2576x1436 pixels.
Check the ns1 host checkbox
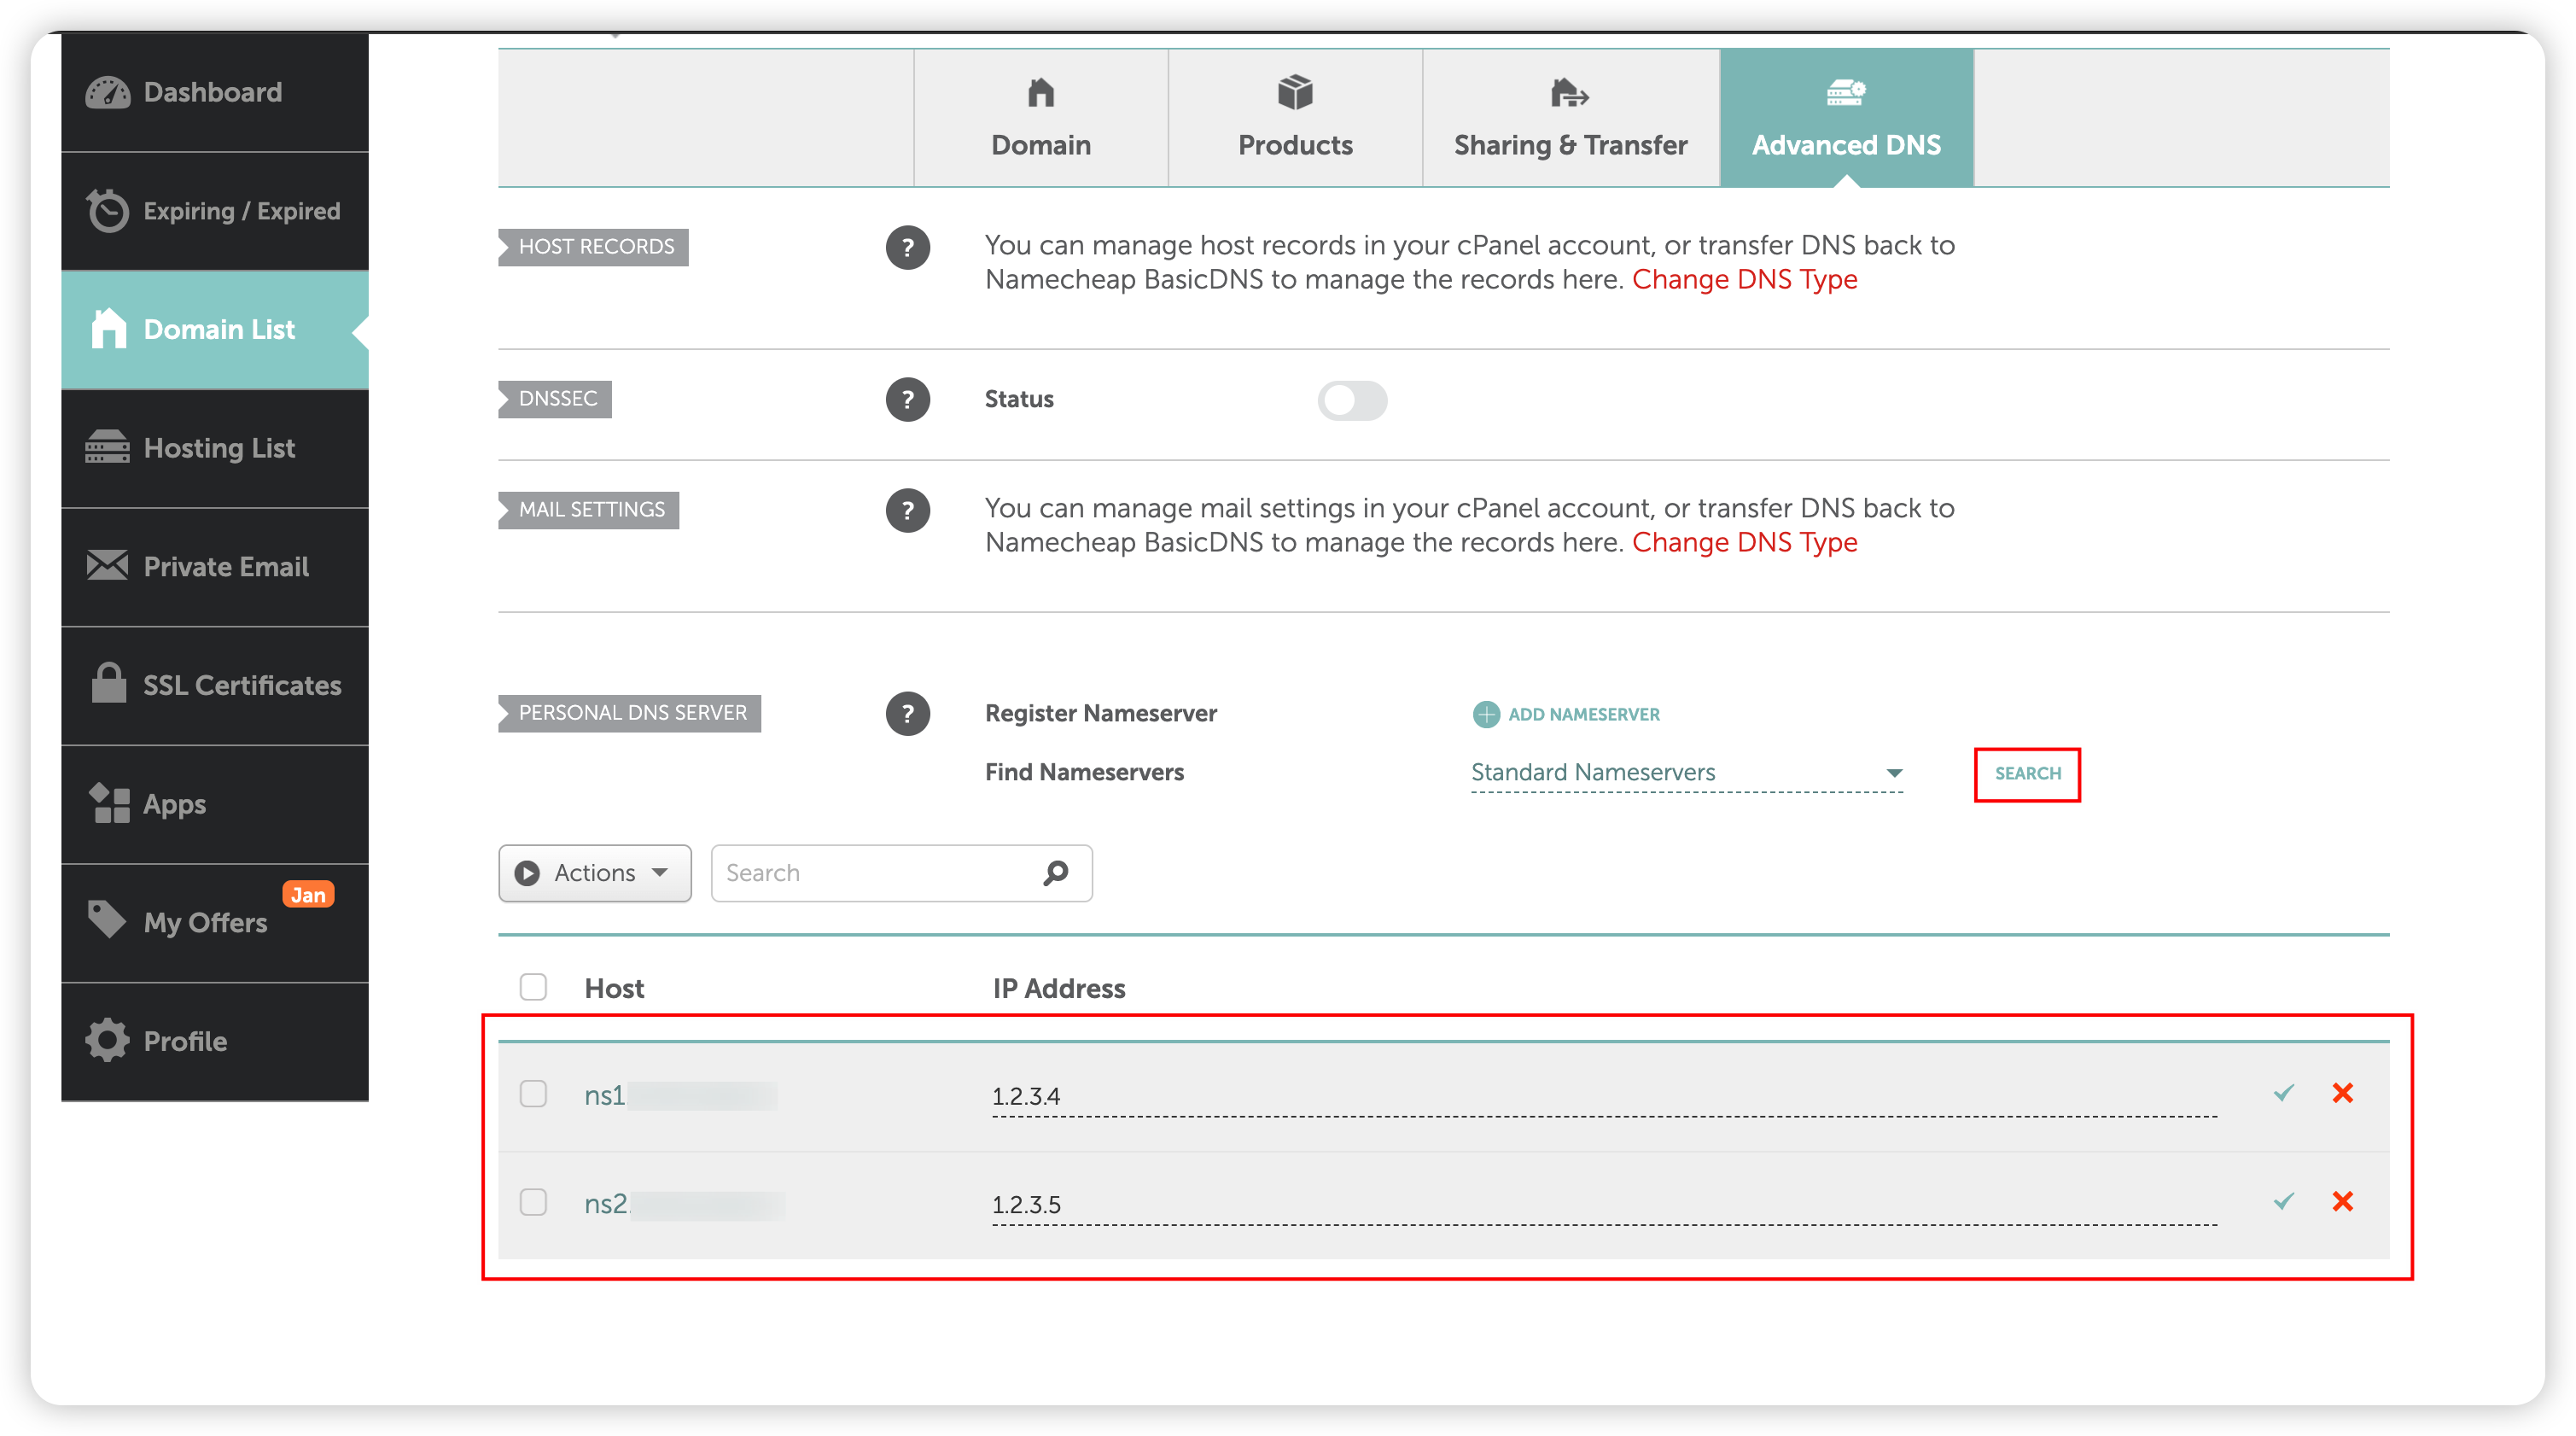pyautogui.click(x=533, y=1094)
